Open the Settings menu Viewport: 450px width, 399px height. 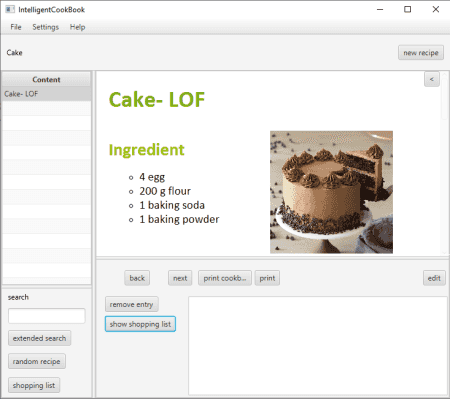pos(45,27)
